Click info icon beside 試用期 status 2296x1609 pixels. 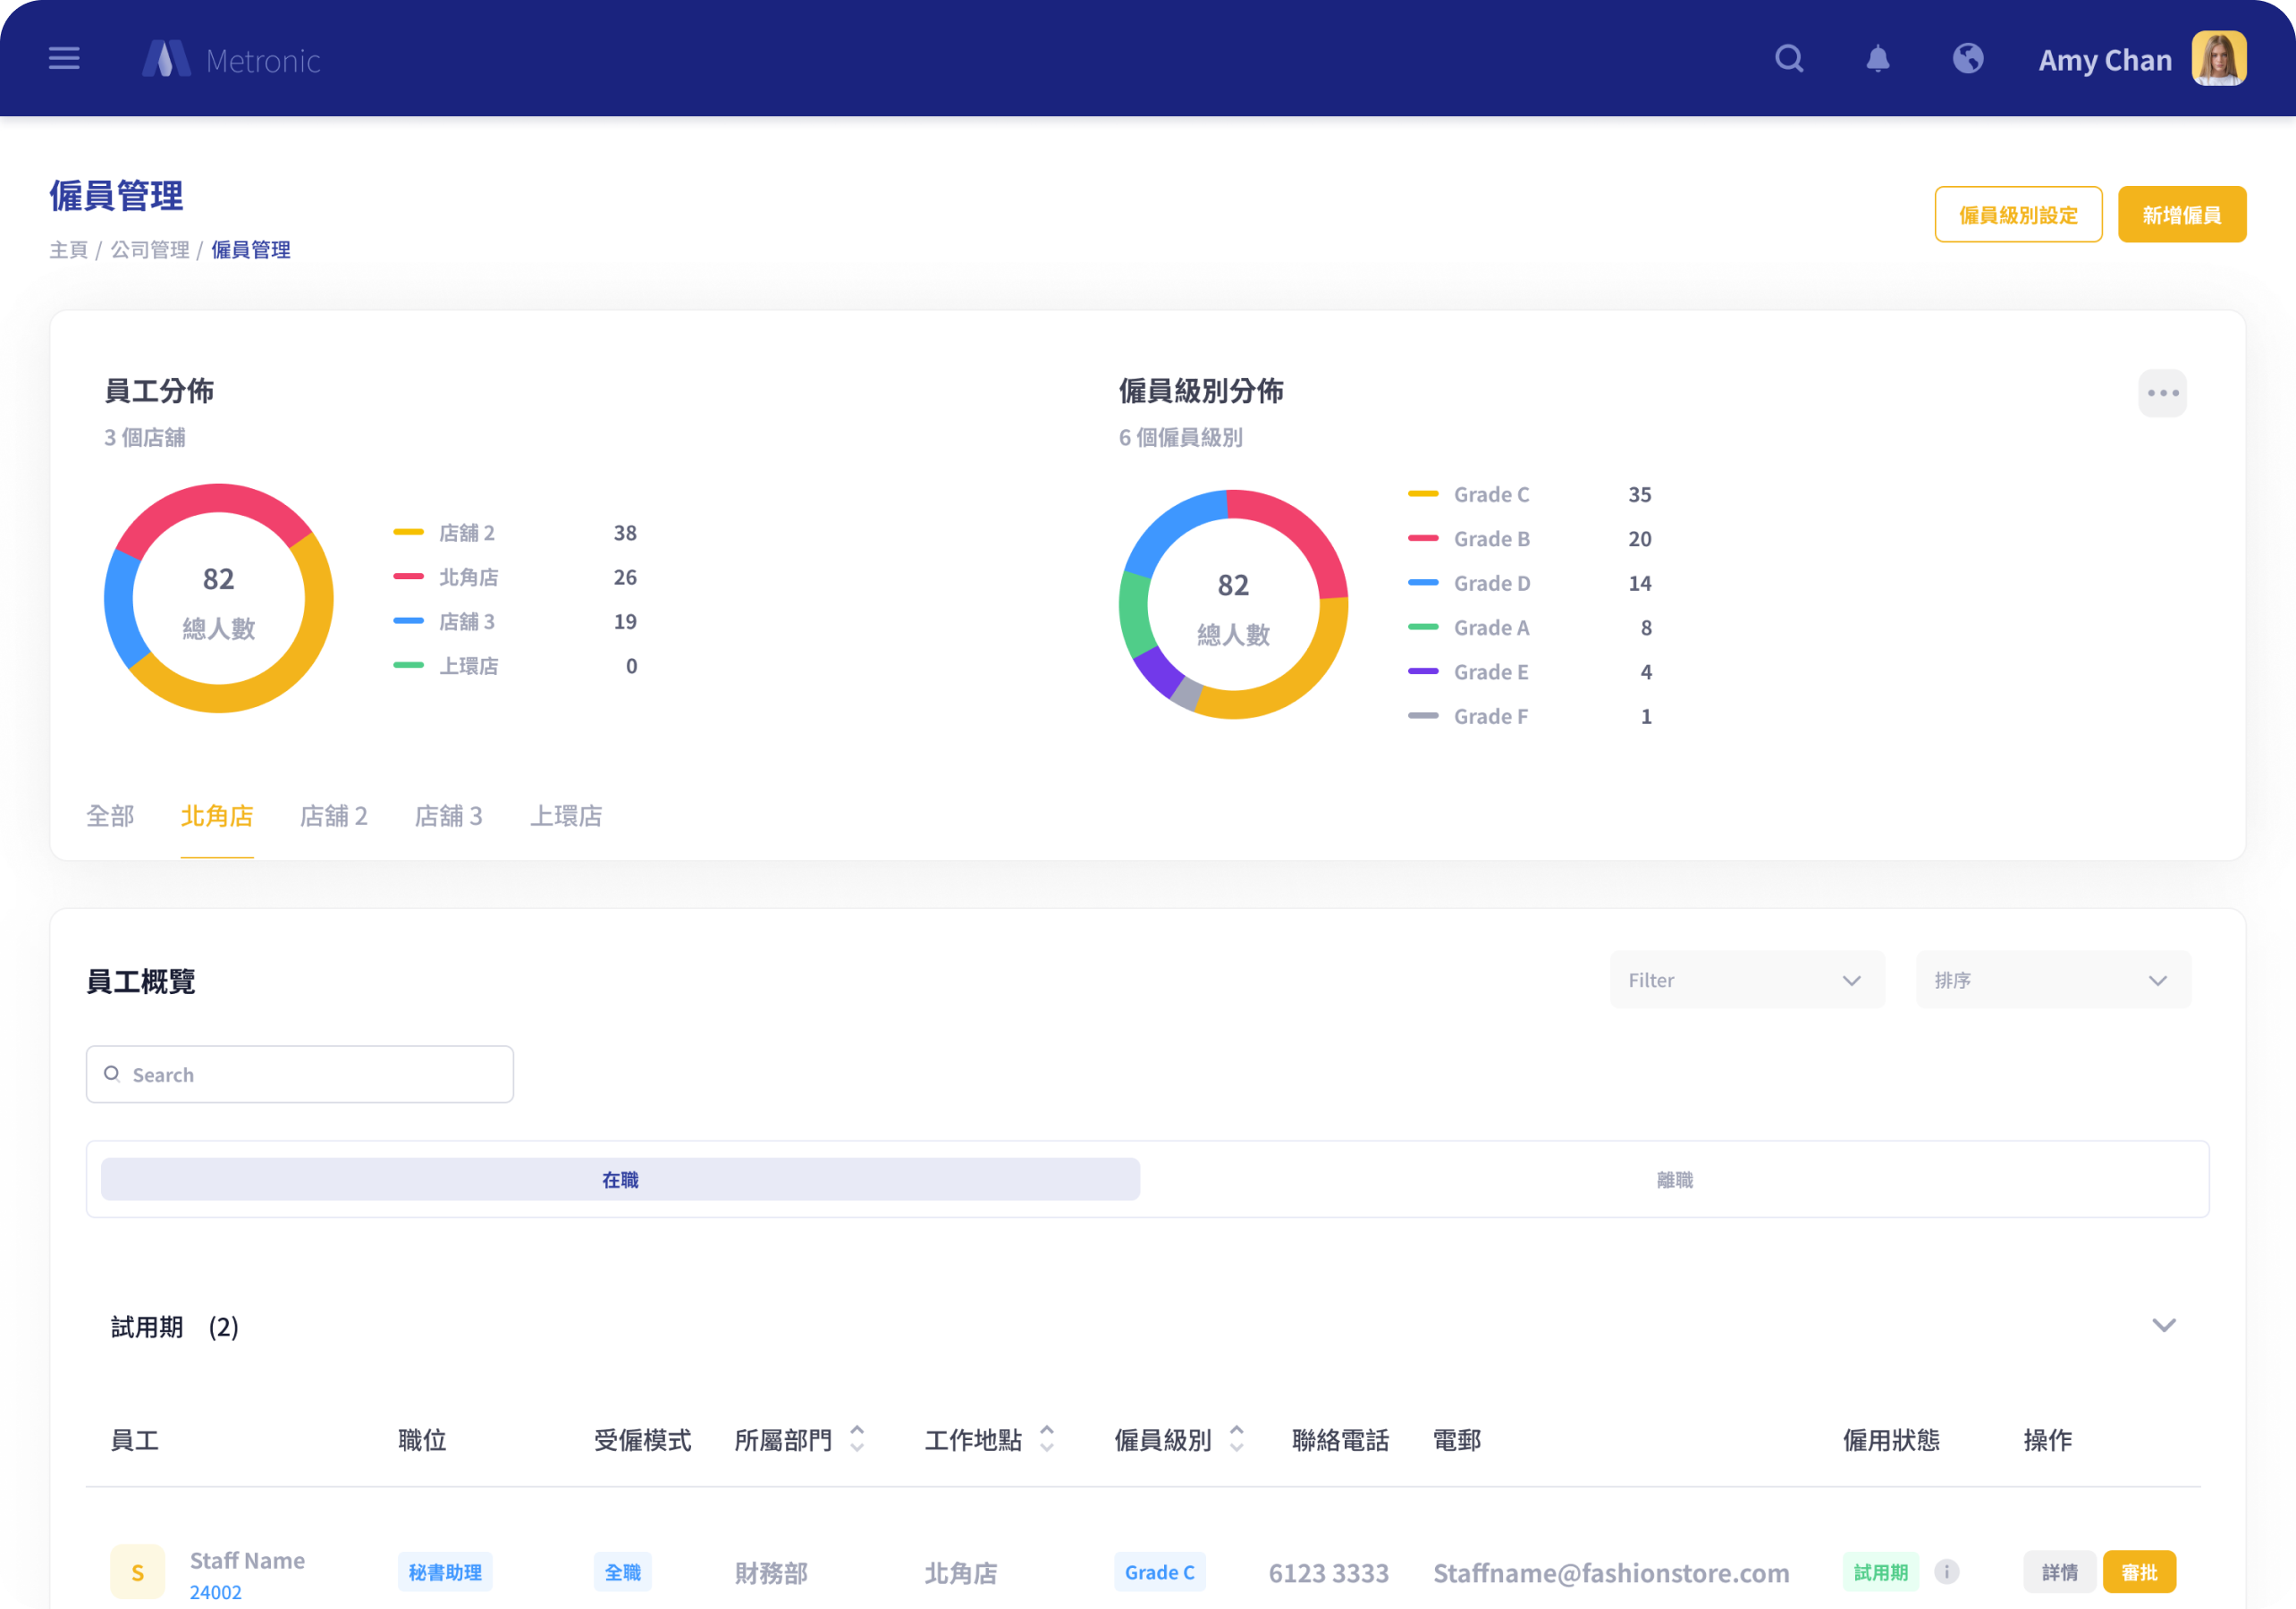coord(1946,1572)
